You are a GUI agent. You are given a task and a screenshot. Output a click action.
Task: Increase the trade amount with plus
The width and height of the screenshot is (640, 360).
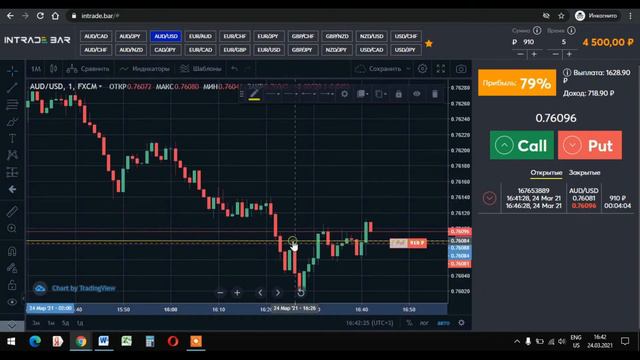(x=534, y=54)
